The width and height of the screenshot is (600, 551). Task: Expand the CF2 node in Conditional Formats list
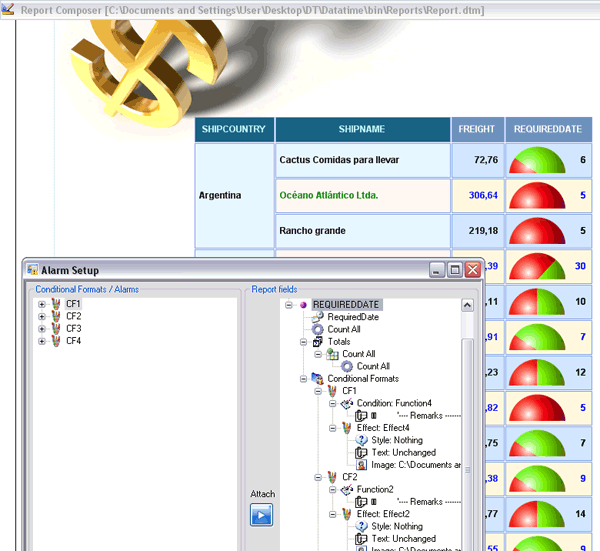pos(42,317)
